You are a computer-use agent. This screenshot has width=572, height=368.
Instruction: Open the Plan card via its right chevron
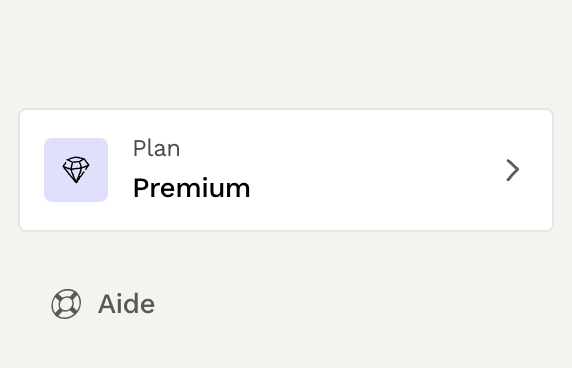(513, 170)
